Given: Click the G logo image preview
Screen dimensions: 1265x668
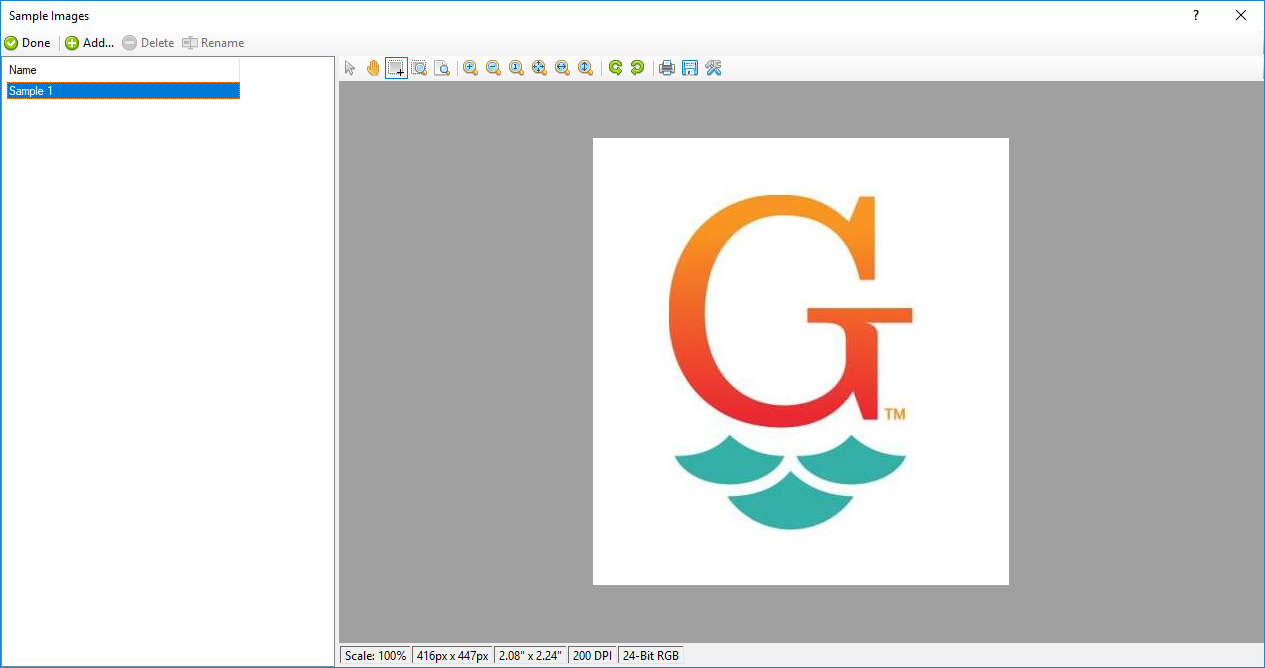Looking at the screenshot, I should coord(800,361).
